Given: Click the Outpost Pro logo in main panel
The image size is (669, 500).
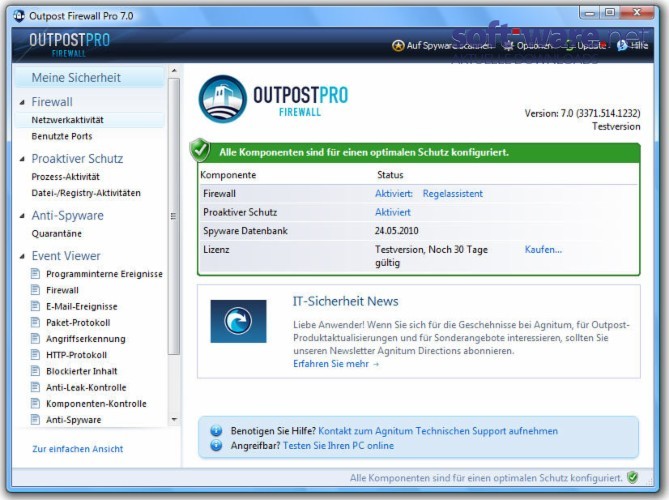Looking at the screenshot, I should [x=273, y=99].
